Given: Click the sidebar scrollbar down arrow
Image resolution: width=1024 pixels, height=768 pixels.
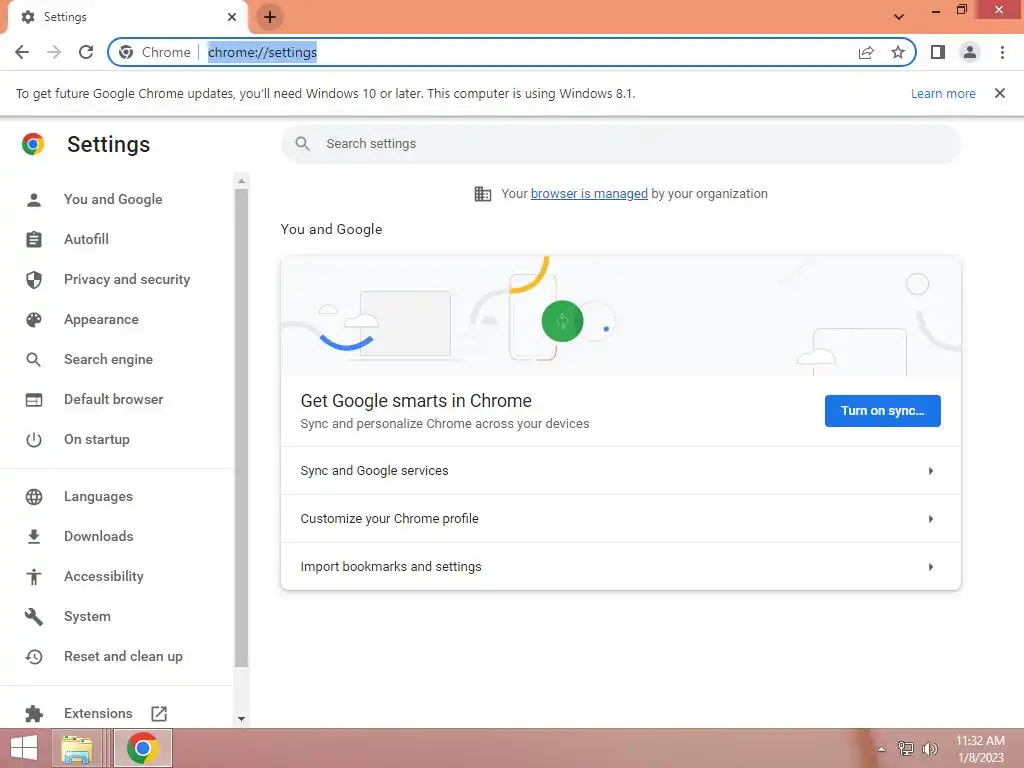Looking at the screenshot, I should pos(242,718).
